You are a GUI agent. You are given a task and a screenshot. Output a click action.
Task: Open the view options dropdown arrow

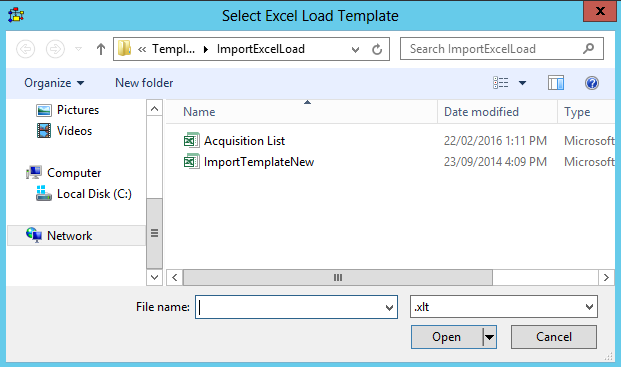pos(522,83)
